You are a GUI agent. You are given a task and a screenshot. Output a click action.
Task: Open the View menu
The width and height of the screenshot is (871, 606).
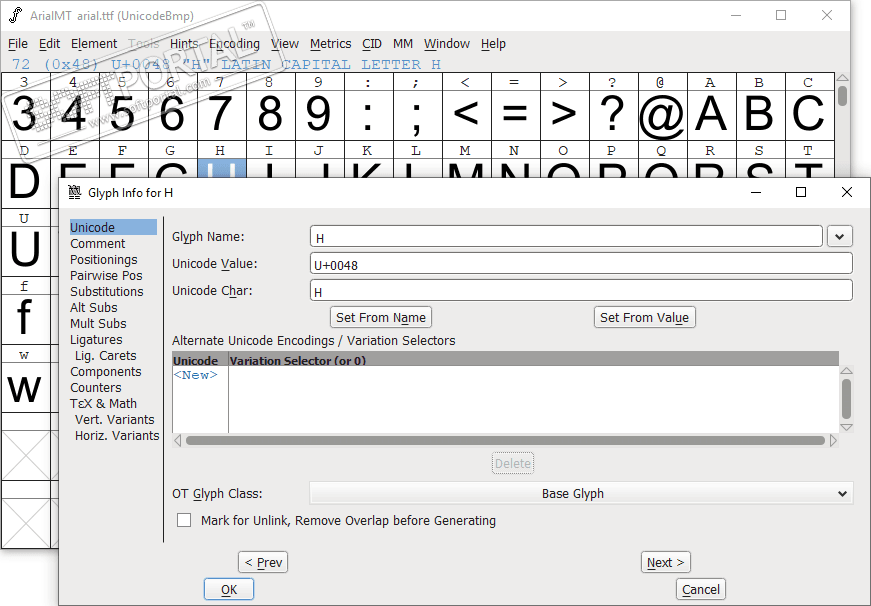[x=285, y=44]
